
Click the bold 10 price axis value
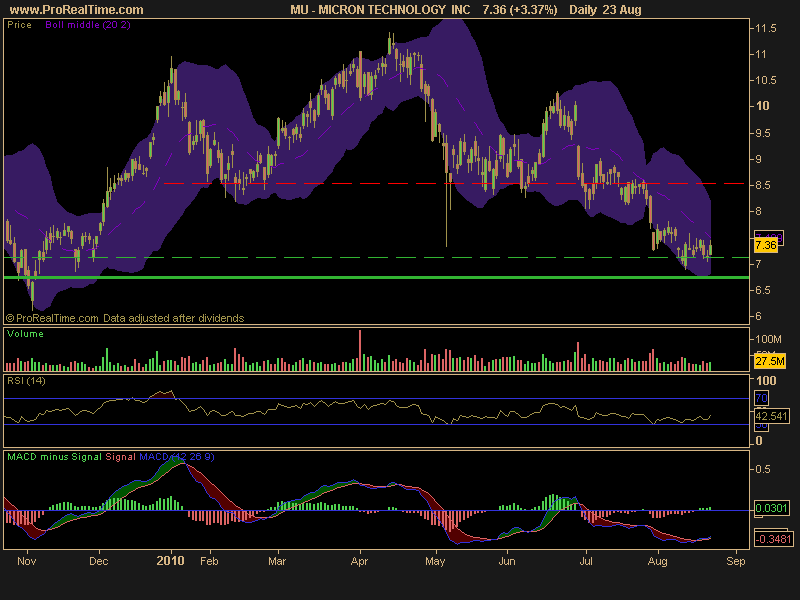[x=763, y=106]
